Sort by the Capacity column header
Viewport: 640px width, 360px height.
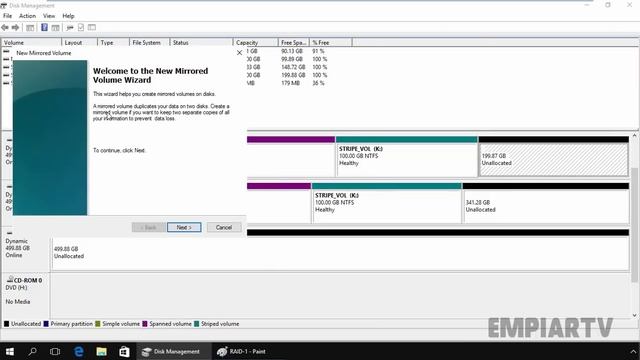(x=256, y=42)
